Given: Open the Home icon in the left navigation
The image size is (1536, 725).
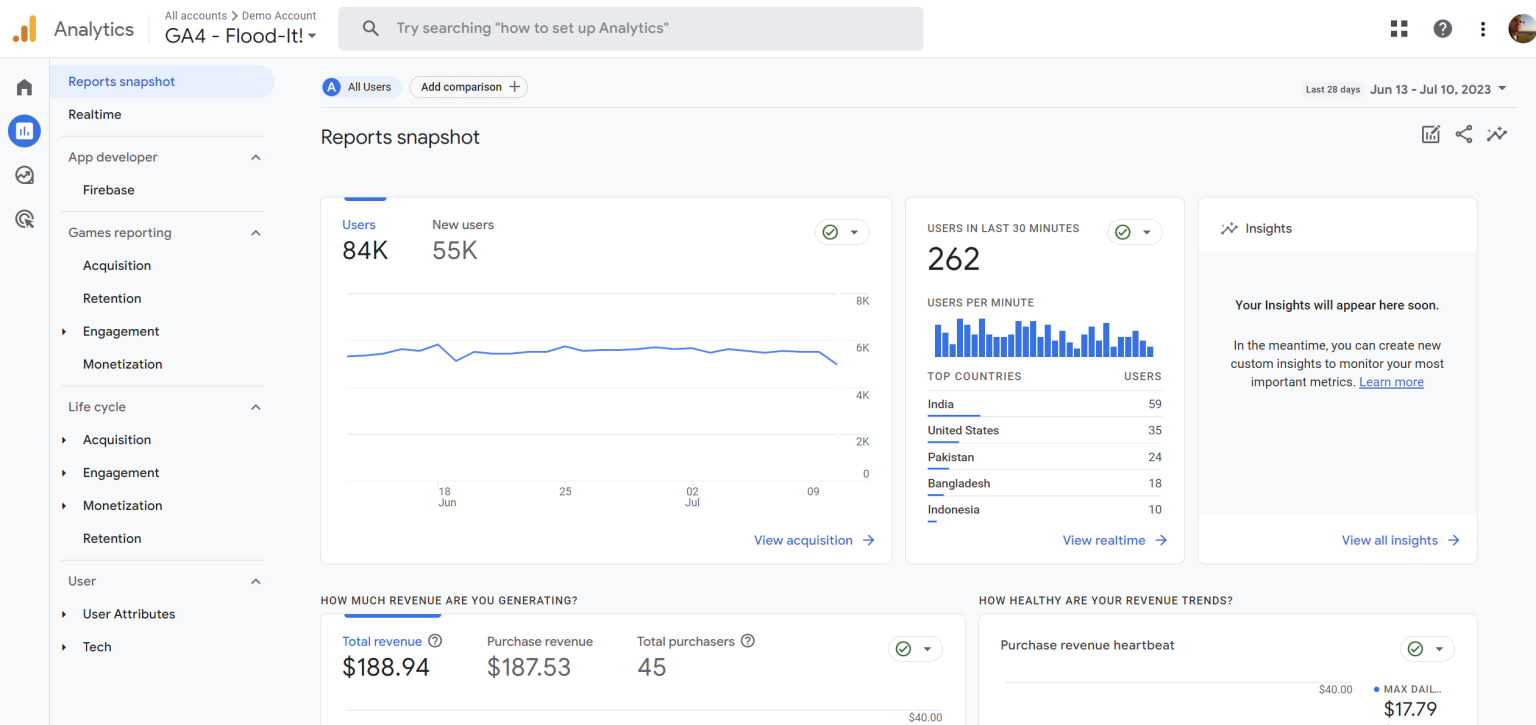Looking at the screenshot, I should click(x=24, y=87).
